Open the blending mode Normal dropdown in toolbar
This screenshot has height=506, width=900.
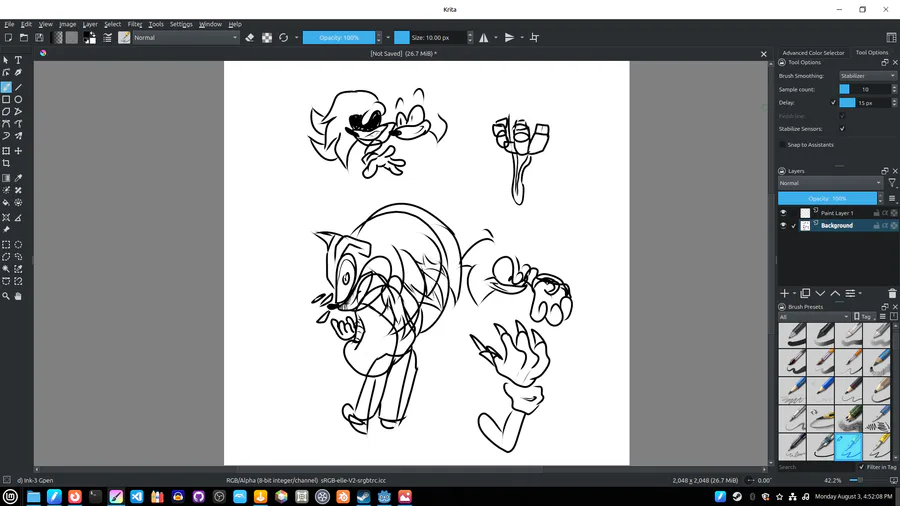coord(185,38)
